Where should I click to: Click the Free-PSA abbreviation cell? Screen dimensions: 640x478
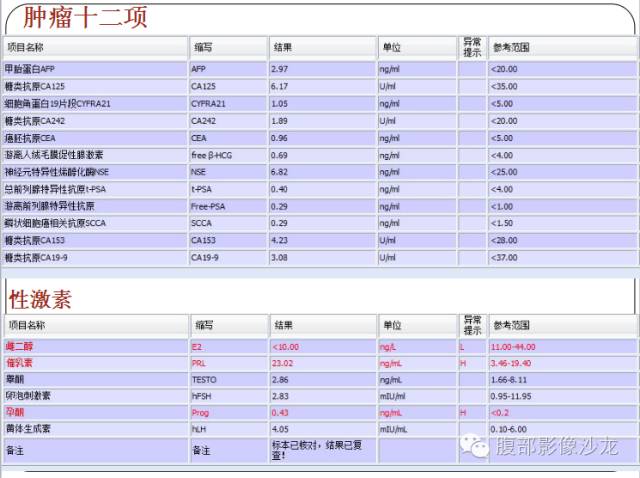208,206
